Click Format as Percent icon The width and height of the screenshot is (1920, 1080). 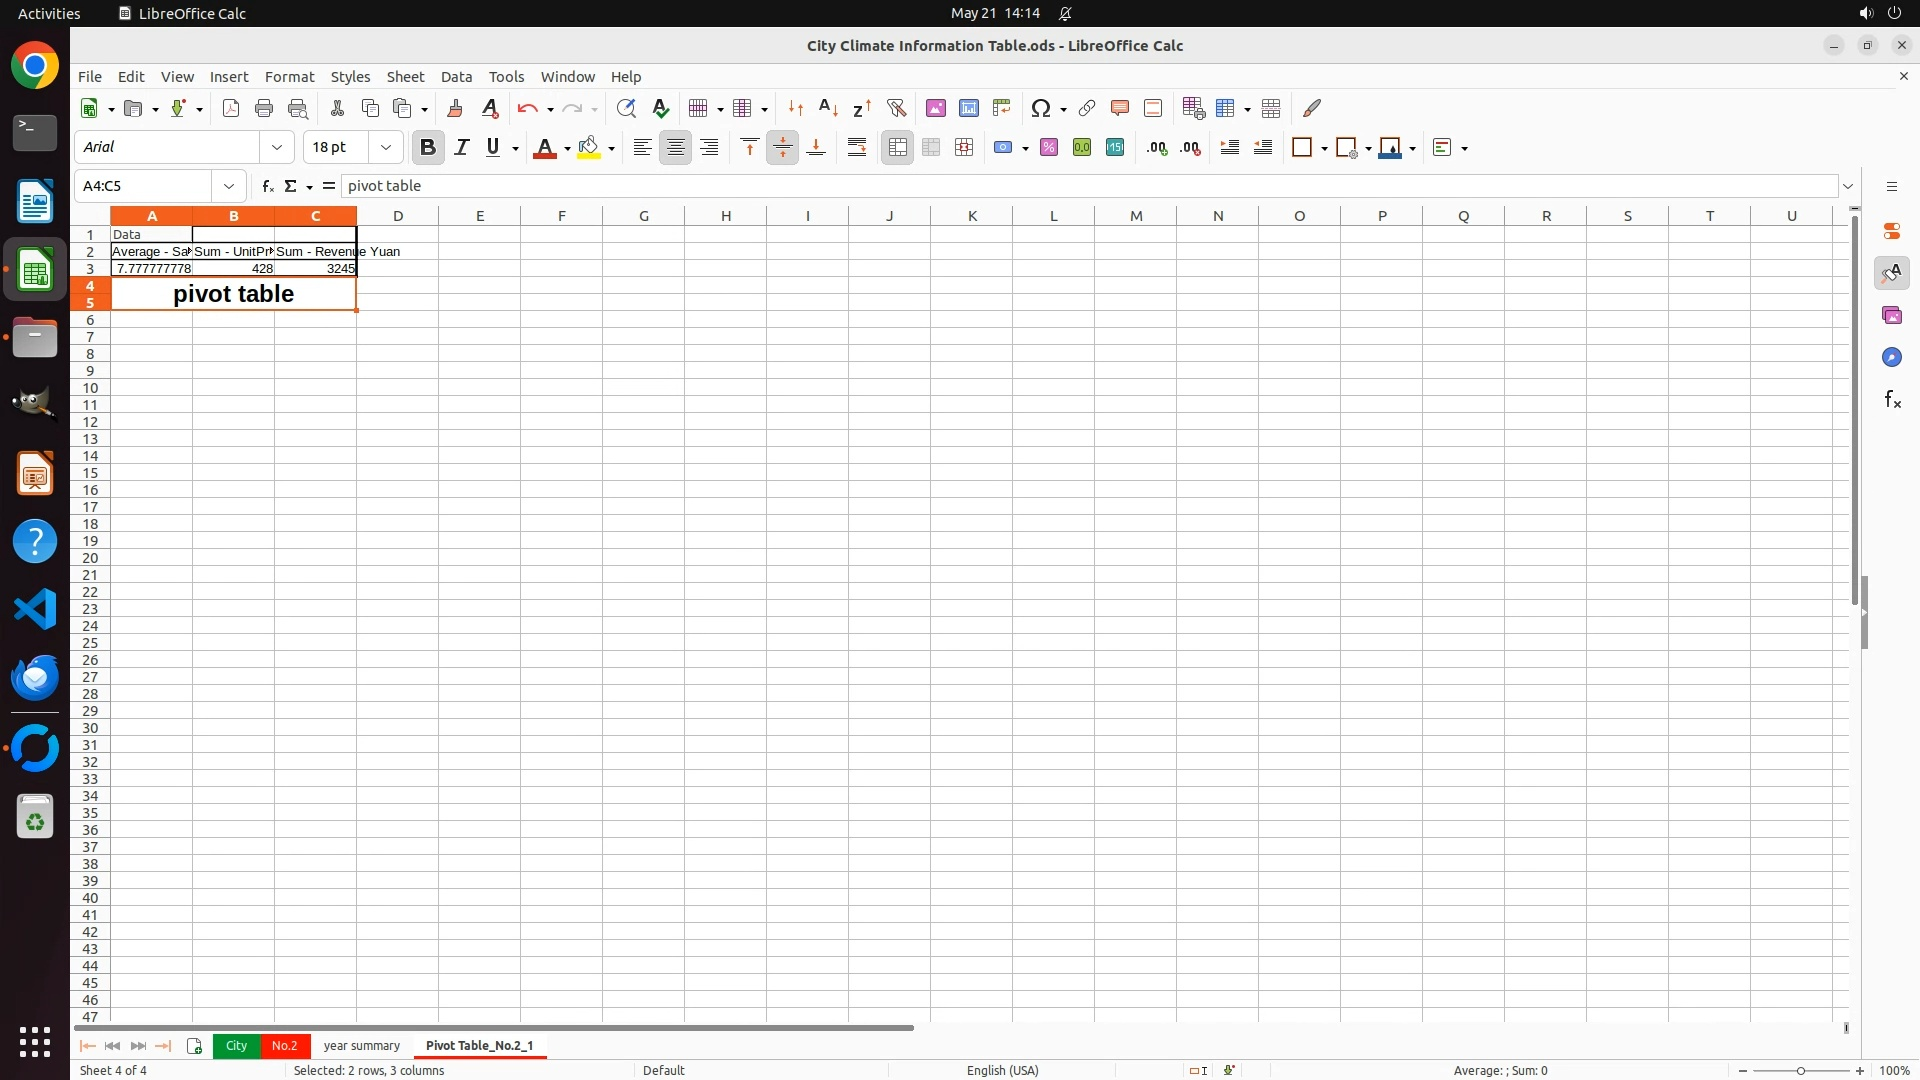(1049, 148)
